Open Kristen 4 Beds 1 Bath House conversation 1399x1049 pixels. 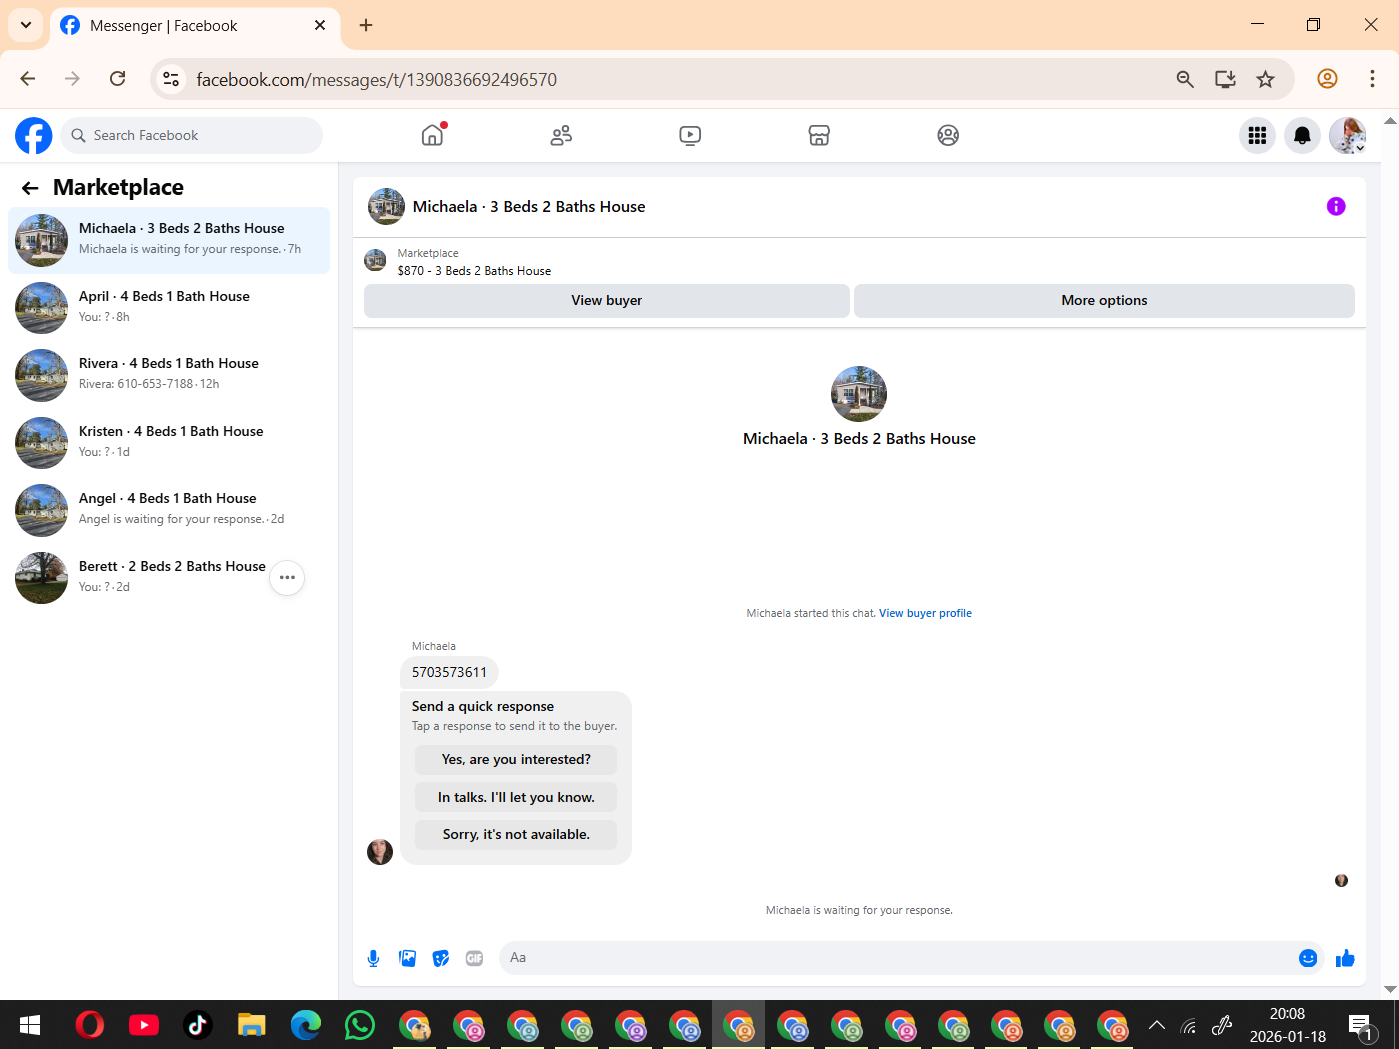[x=169, y=442]
